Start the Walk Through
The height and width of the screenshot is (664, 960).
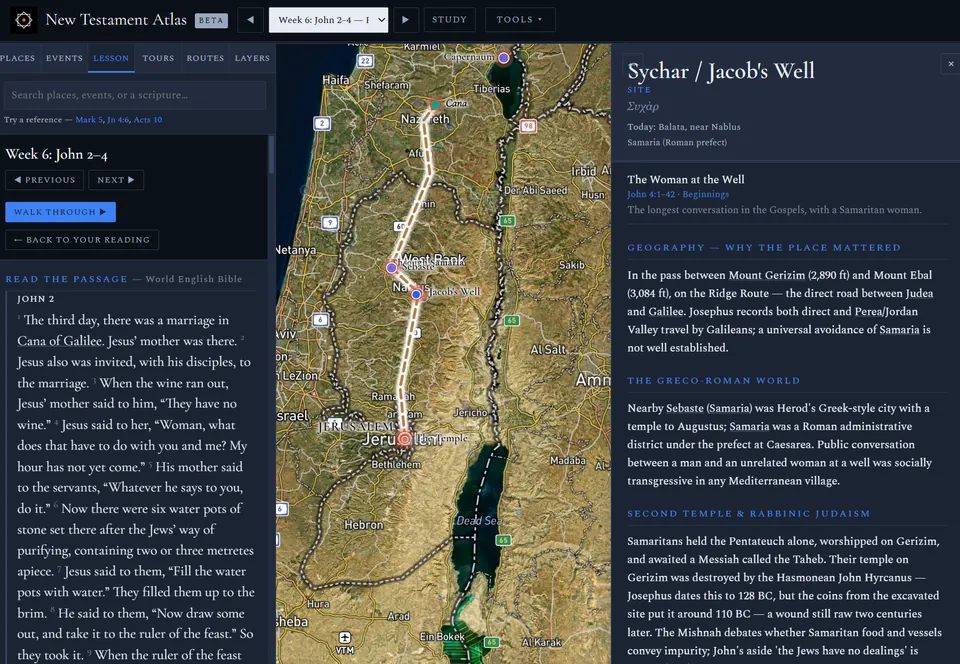(60, 212)
